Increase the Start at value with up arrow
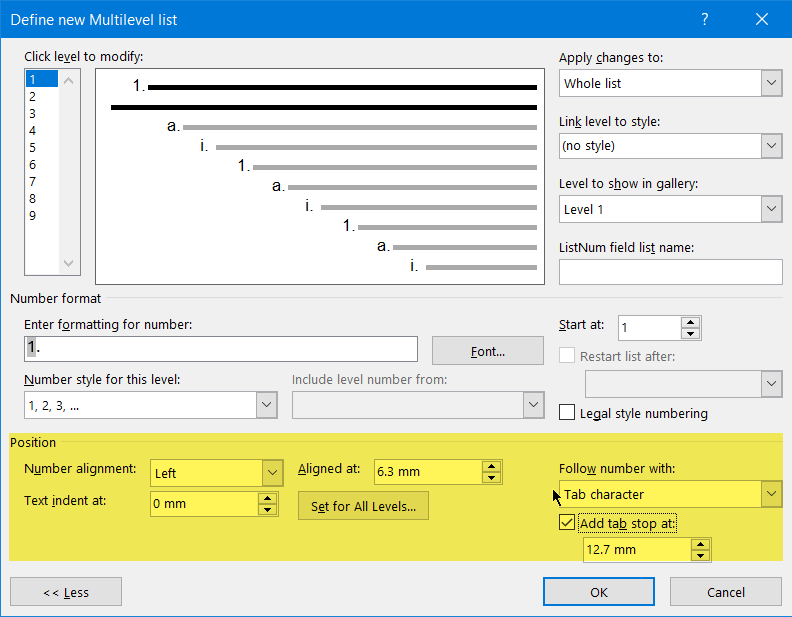792x617 pixels. coord(690,322)
